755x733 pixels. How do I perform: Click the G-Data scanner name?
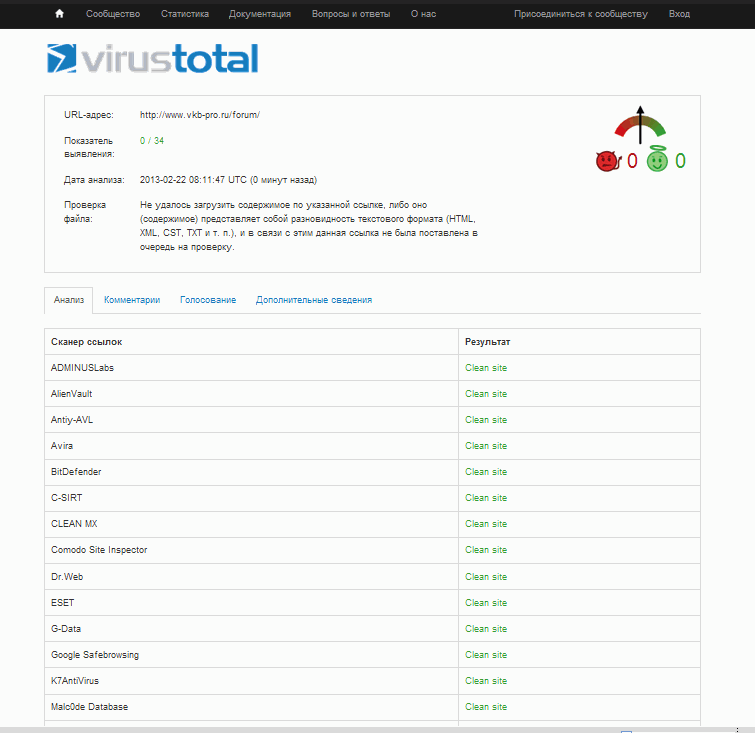pos(66,629)
